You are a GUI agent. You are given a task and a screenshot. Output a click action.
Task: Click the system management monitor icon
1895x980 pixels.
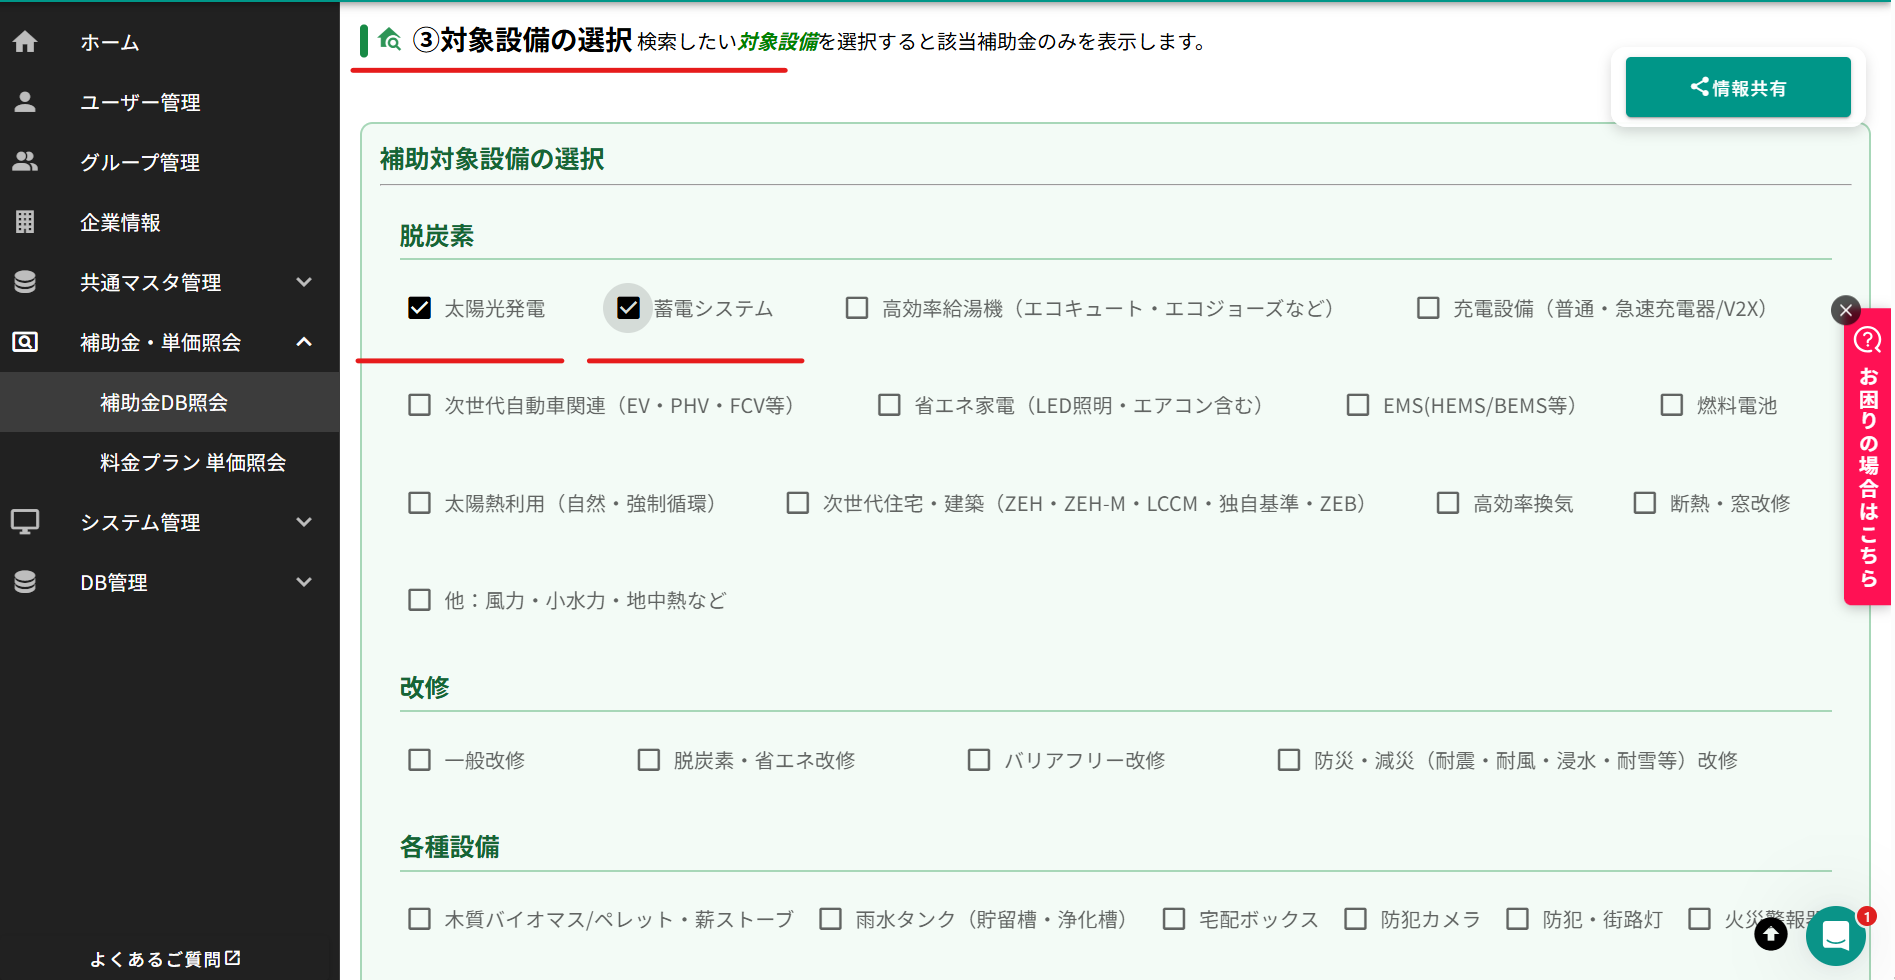[25, 522]
